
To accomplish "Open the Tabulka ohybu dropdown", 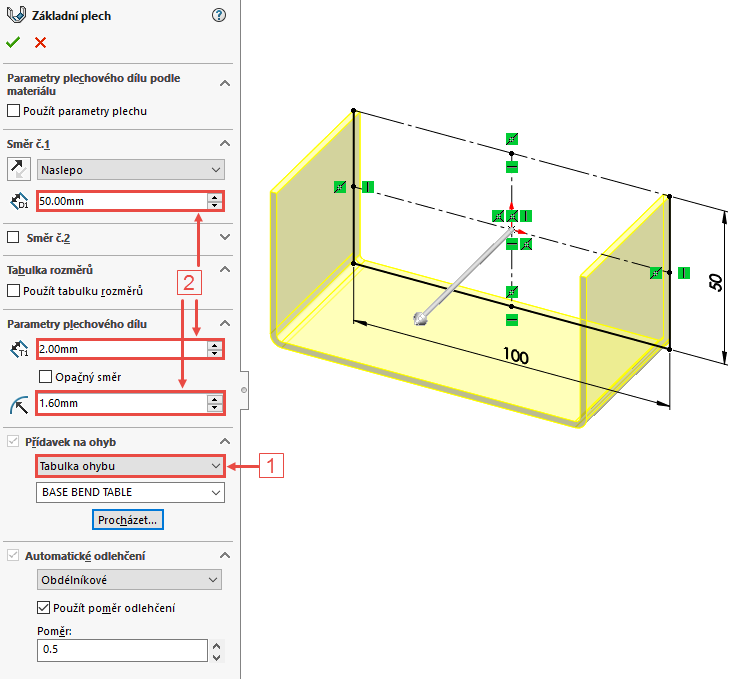I will point(130,466).
